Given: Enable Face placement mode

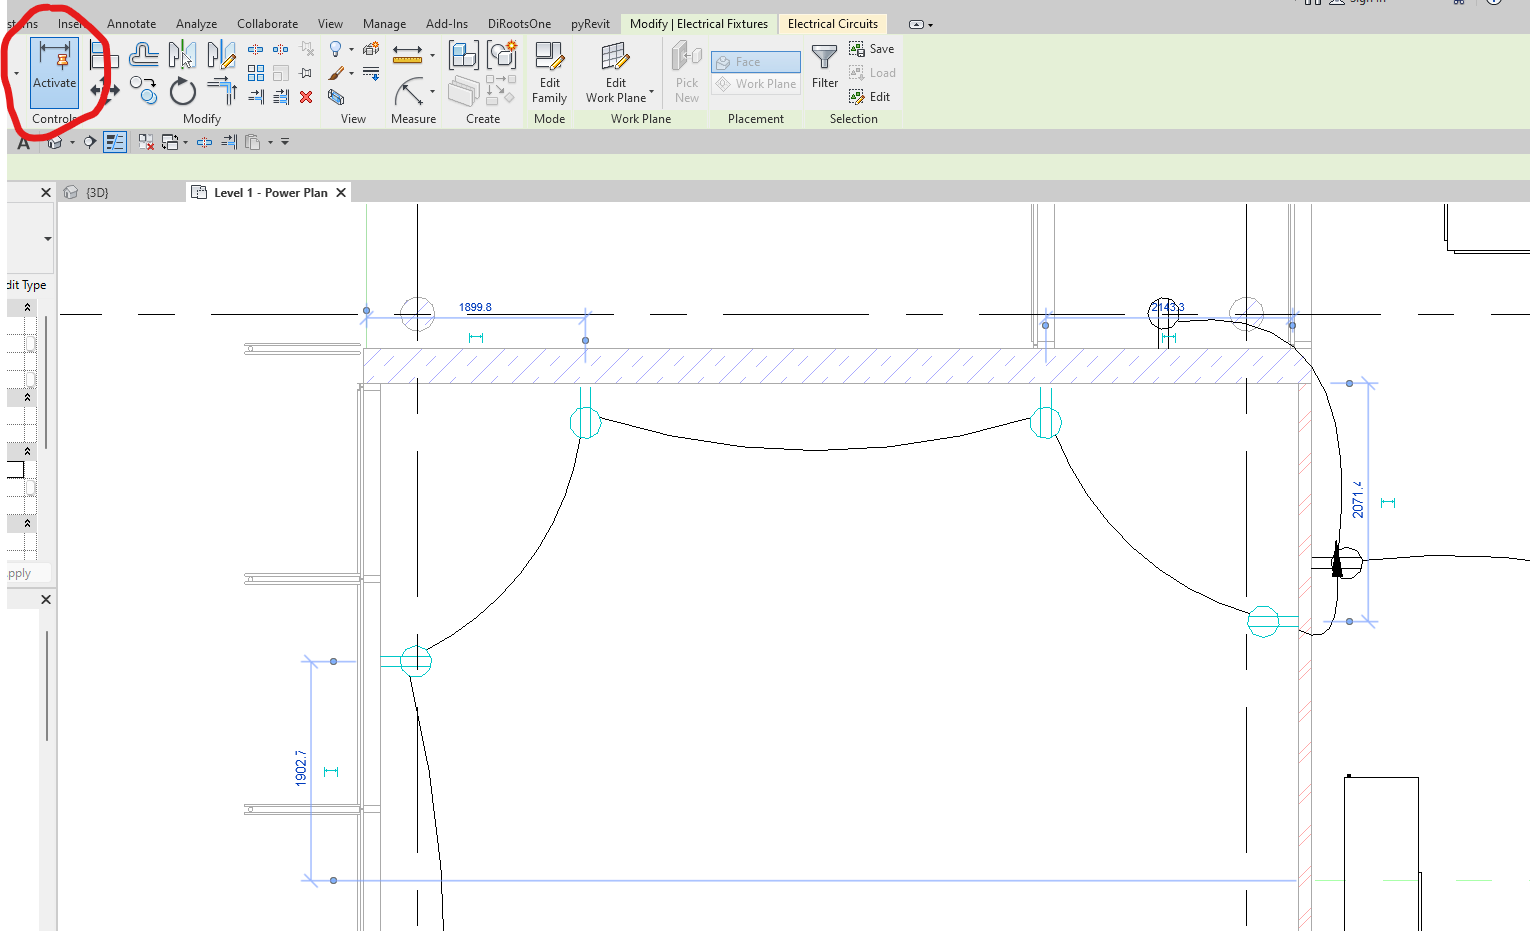Looking at the screenshot, I should [755, 61].
